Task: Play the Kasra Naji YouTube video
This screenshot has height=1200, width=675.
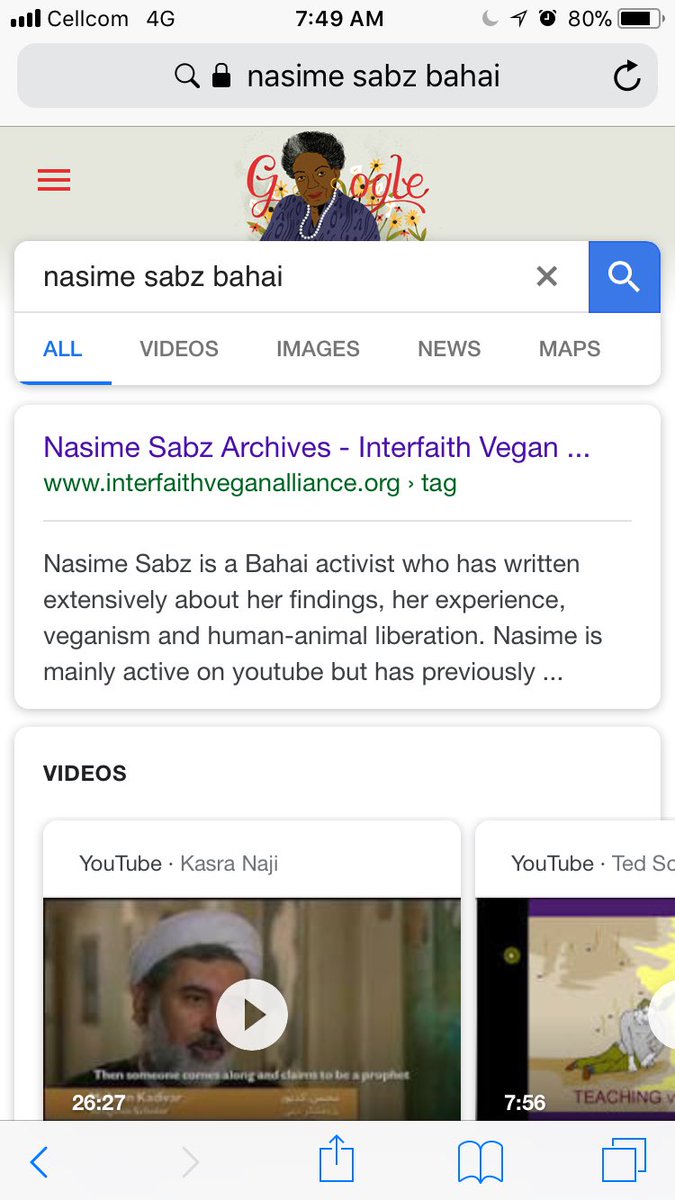Action: coord(252,1016)
